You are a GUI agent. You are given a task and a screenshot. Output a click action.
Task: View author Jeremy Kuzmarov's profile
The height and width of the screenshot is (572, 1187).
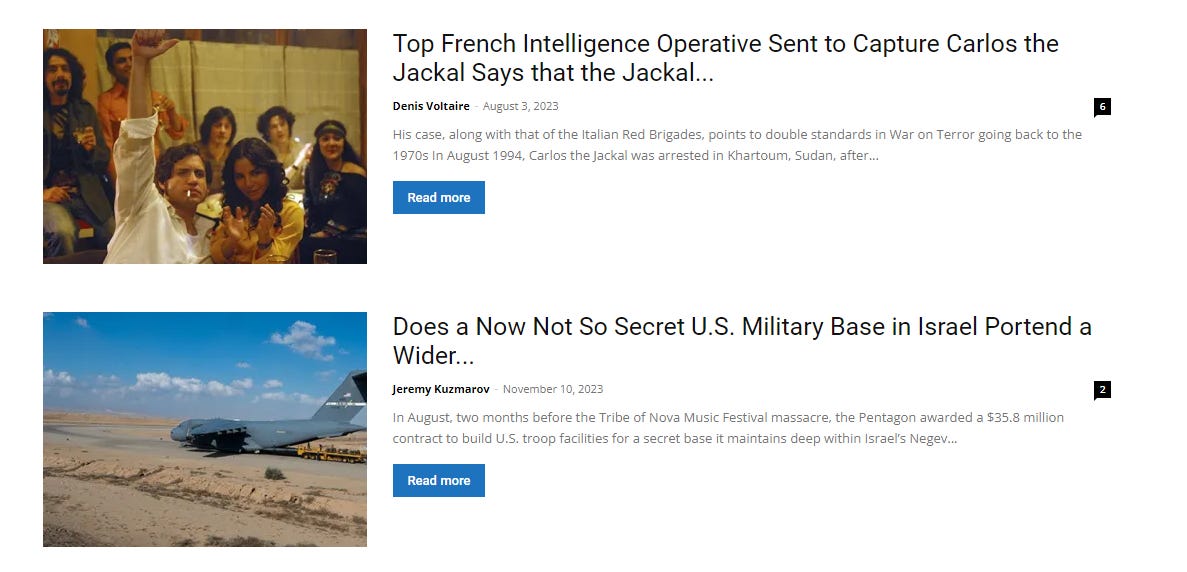point(441,389)
